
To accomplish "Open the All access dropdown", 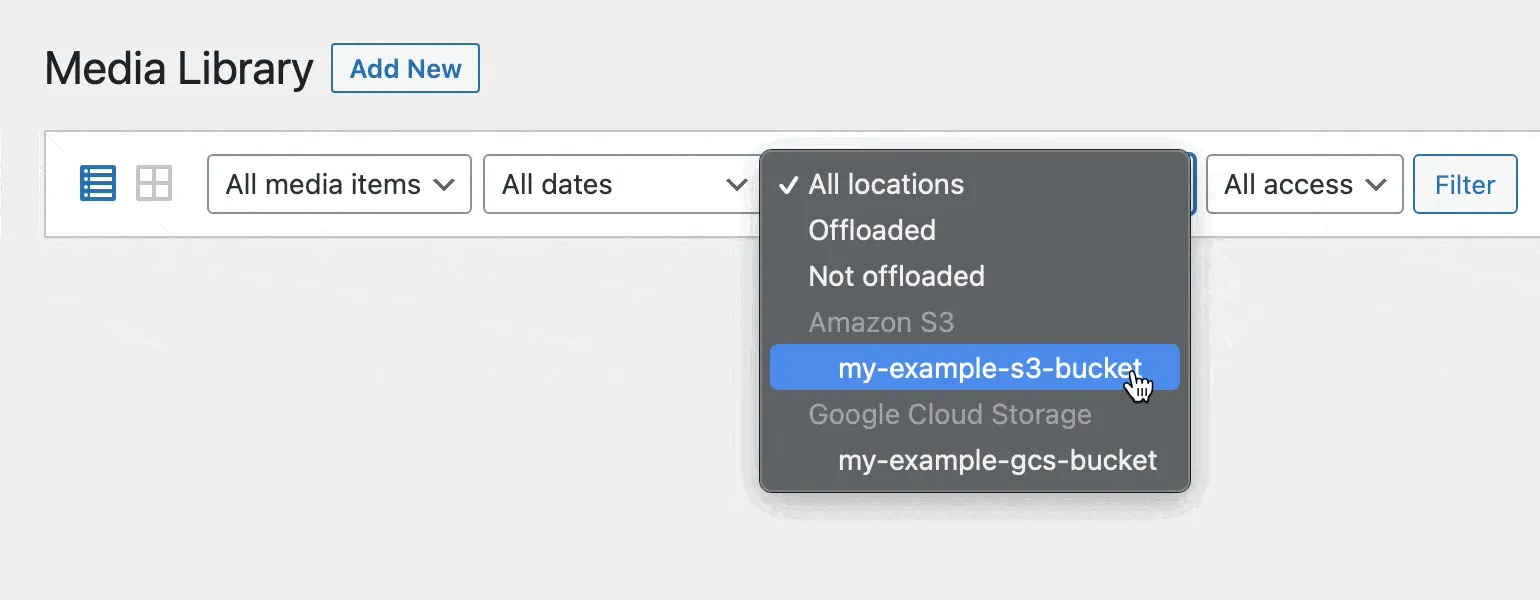I will (x=1304, y=184).
